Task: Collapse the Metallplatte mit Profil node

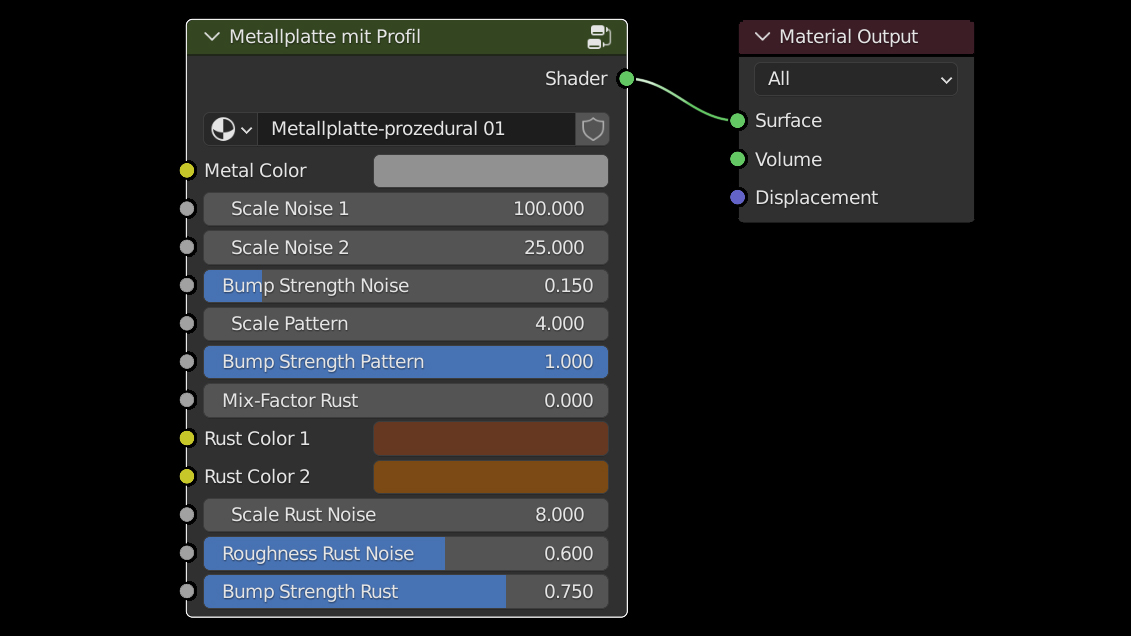Action: pos(211,37)
